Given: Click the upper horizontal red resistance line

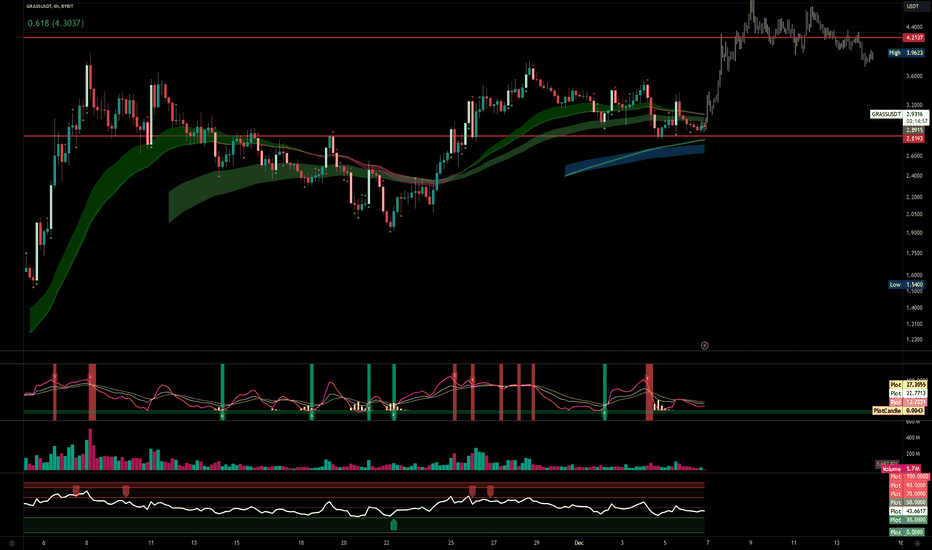Looking at the screenshot, I should 464,37.
